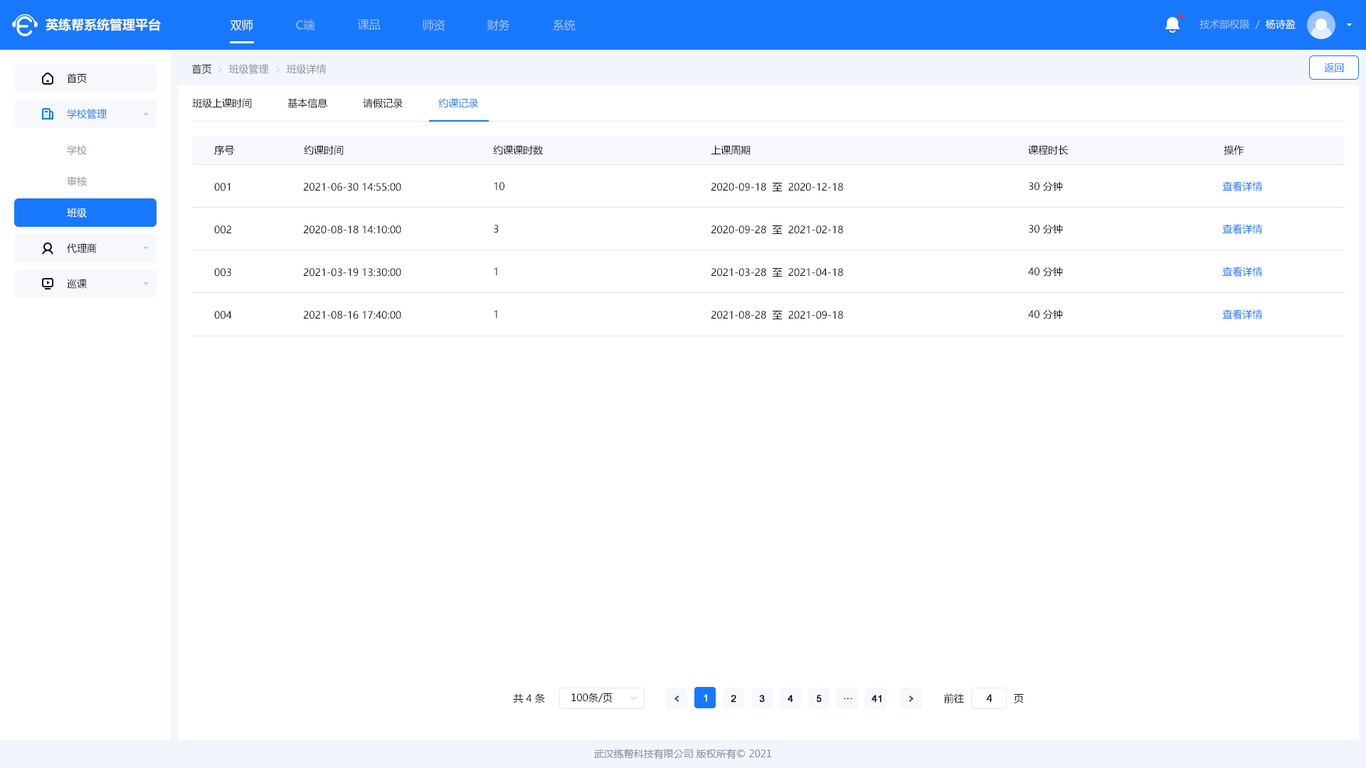Click the 约课时间 column header
This screenshot has width=1366, height=768.
(x=324, y=150)
